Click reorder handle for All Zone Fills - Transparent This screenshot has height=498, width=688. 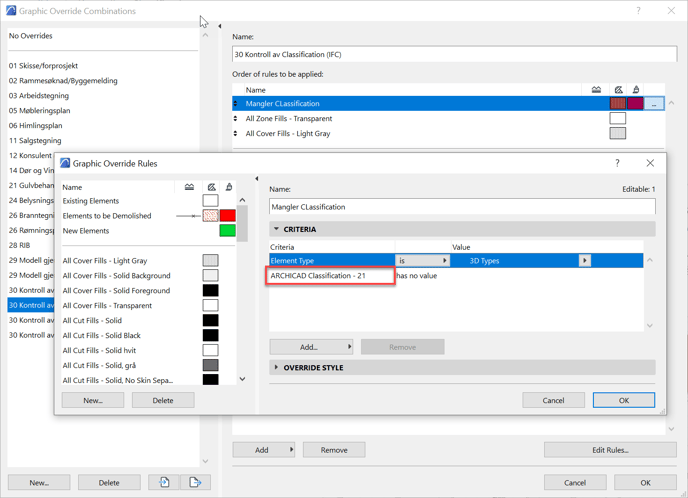[x=235, y=118]
